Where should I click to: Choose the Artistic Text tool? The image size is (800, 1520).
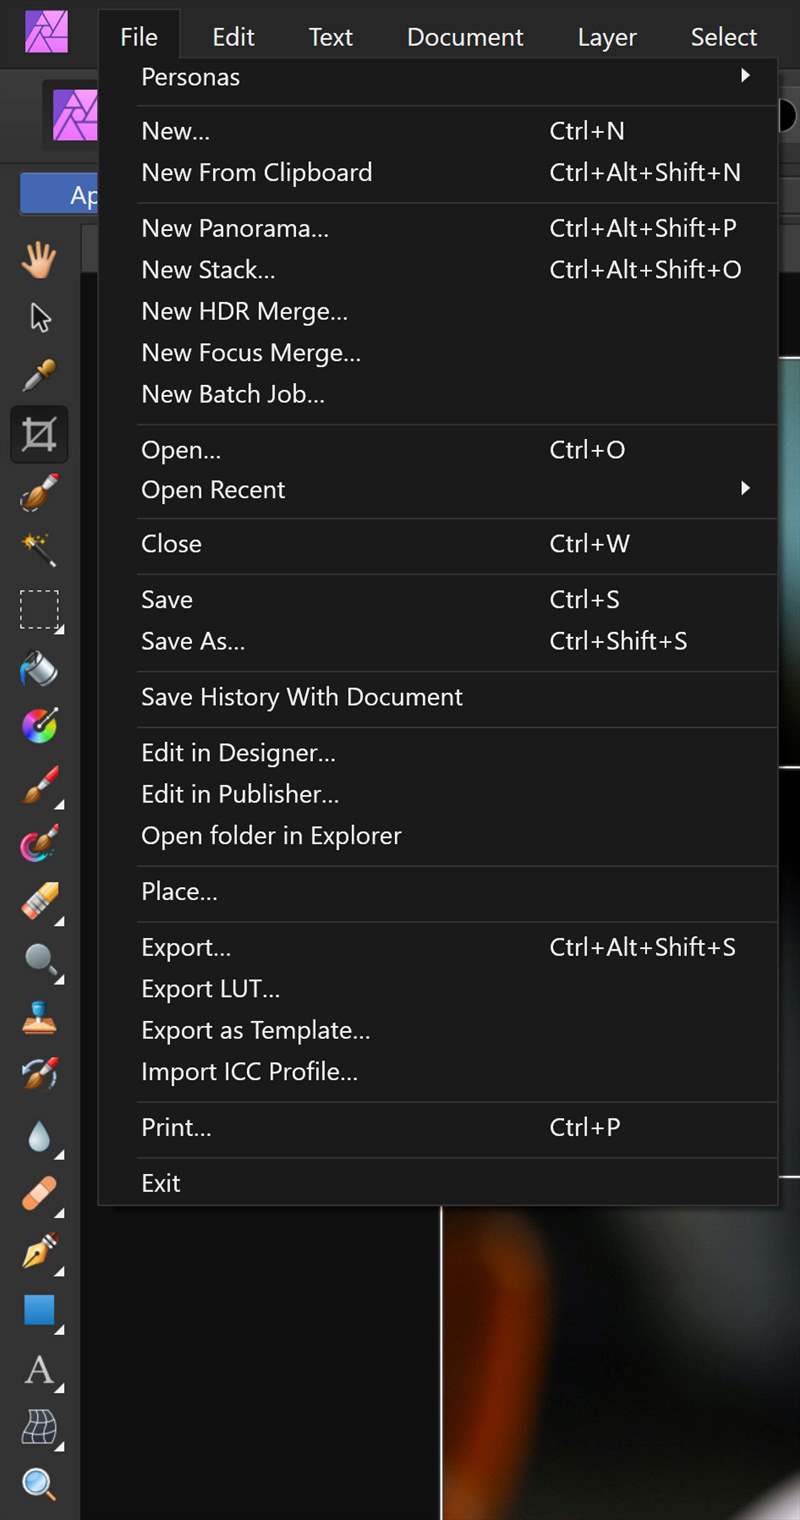39,1369
